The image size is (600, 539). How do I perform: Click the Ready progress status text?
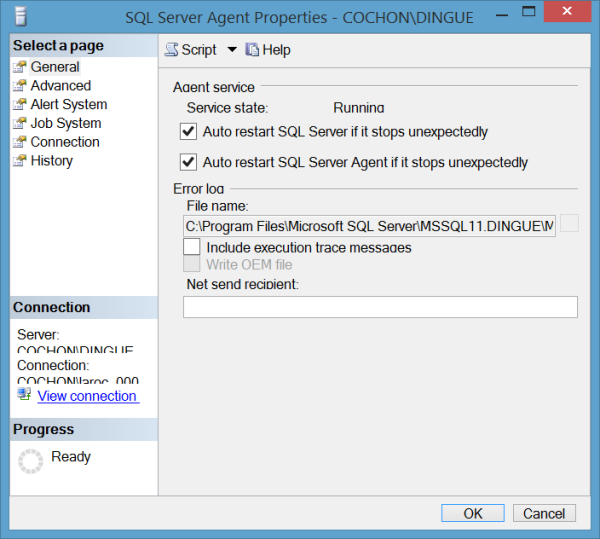[71, 457]
